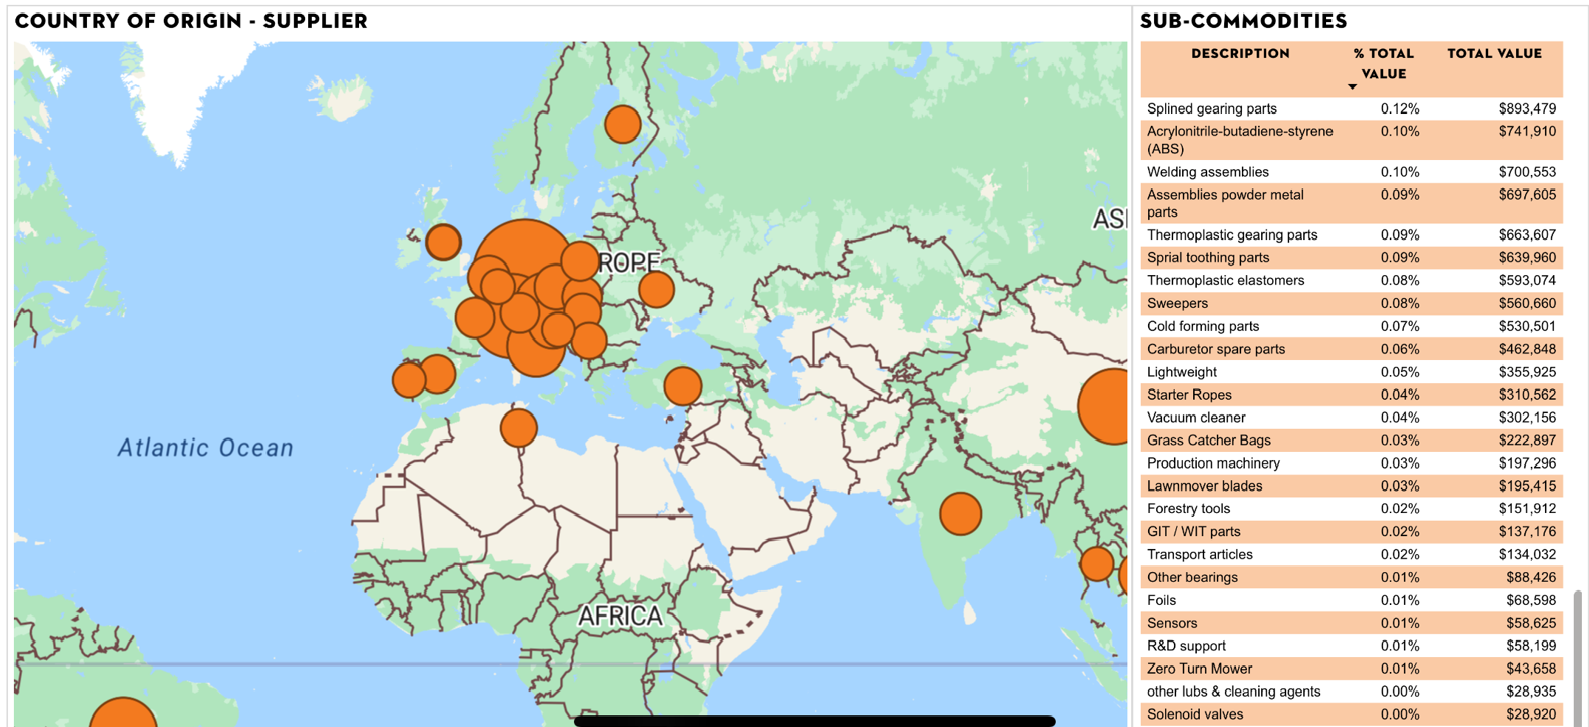Select the orange bubble over Brazil
The width and height of the screenshot is (1589, 727).
point(123,712)
